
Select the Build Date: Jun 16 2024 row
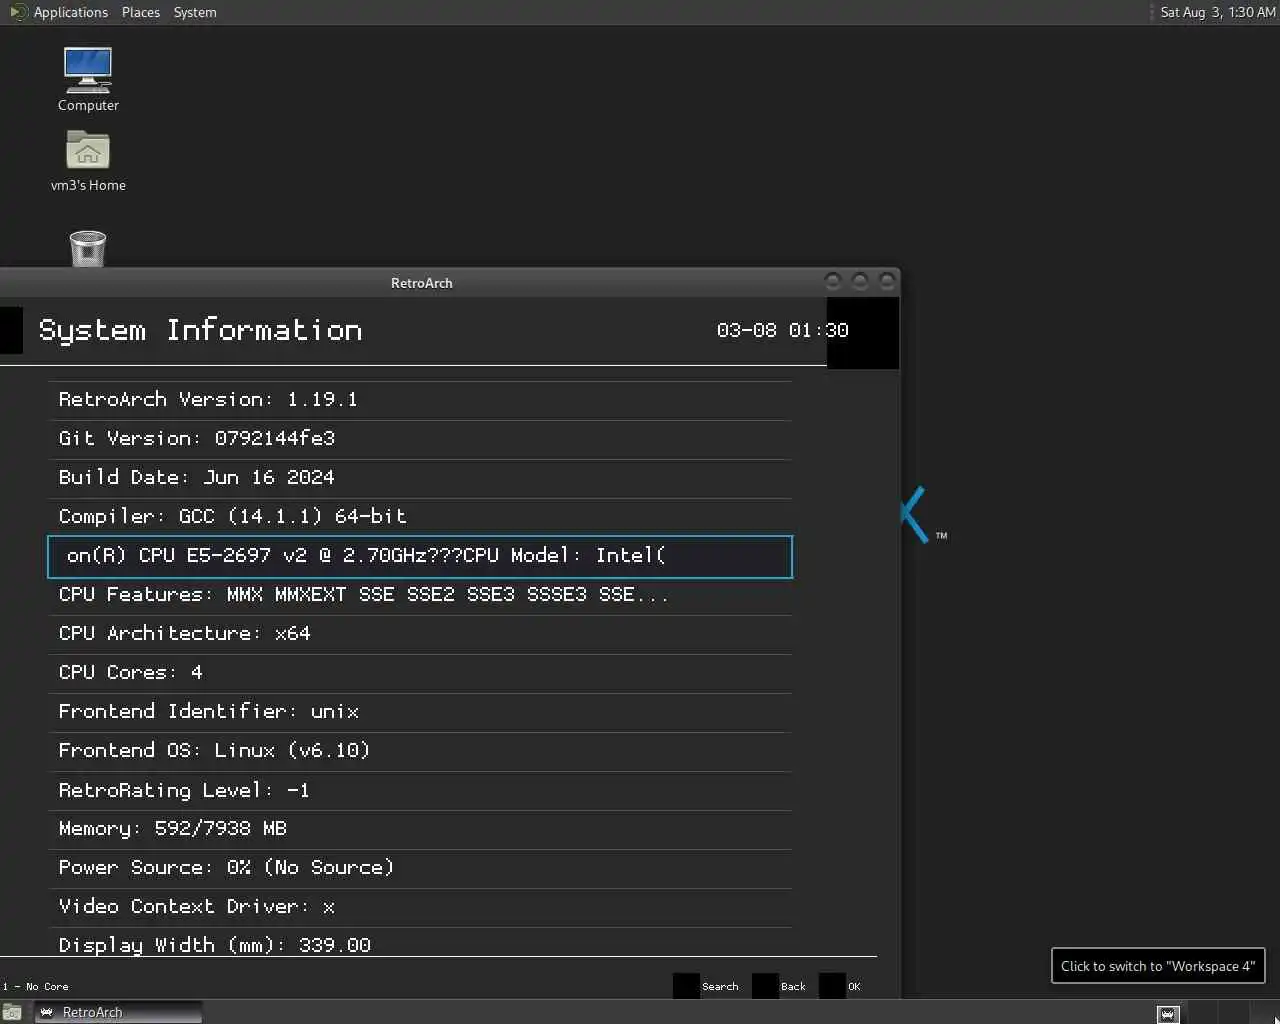click(420, 478)
